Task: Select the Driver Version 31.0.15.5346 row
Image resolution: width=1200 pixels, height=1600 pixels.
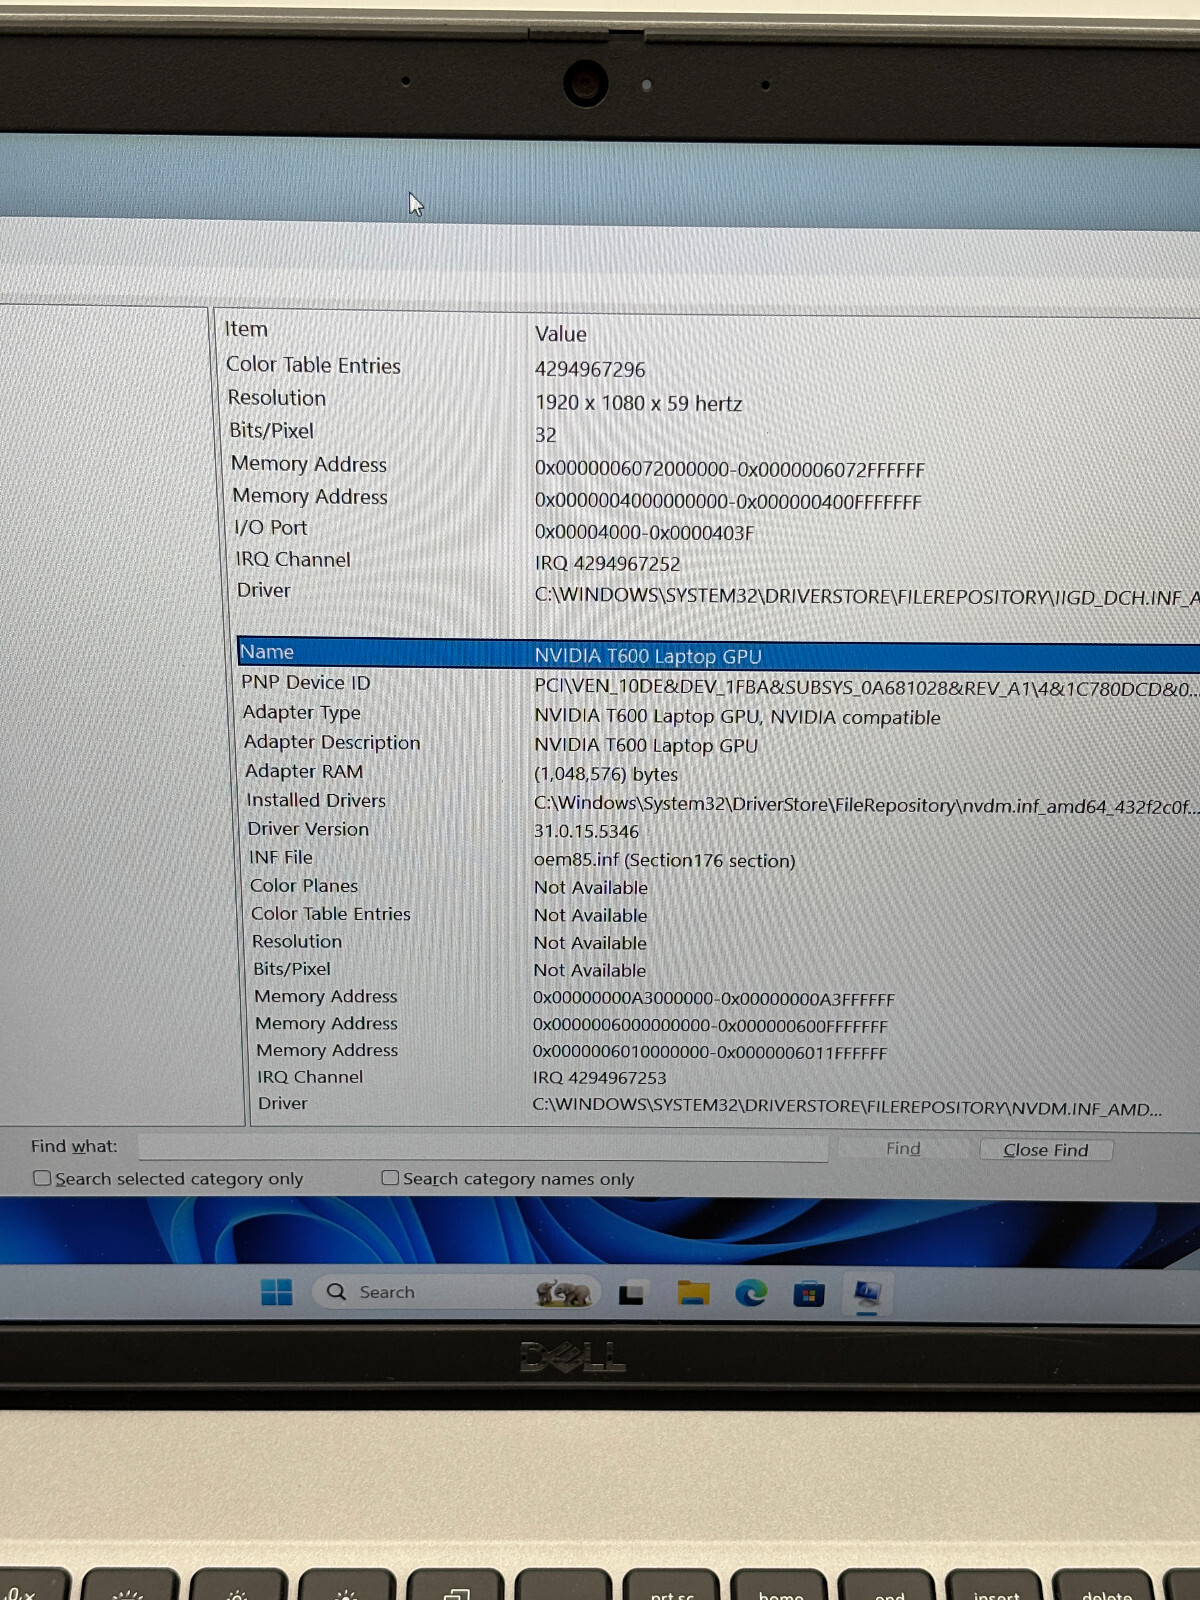Action: click(308, 829)
